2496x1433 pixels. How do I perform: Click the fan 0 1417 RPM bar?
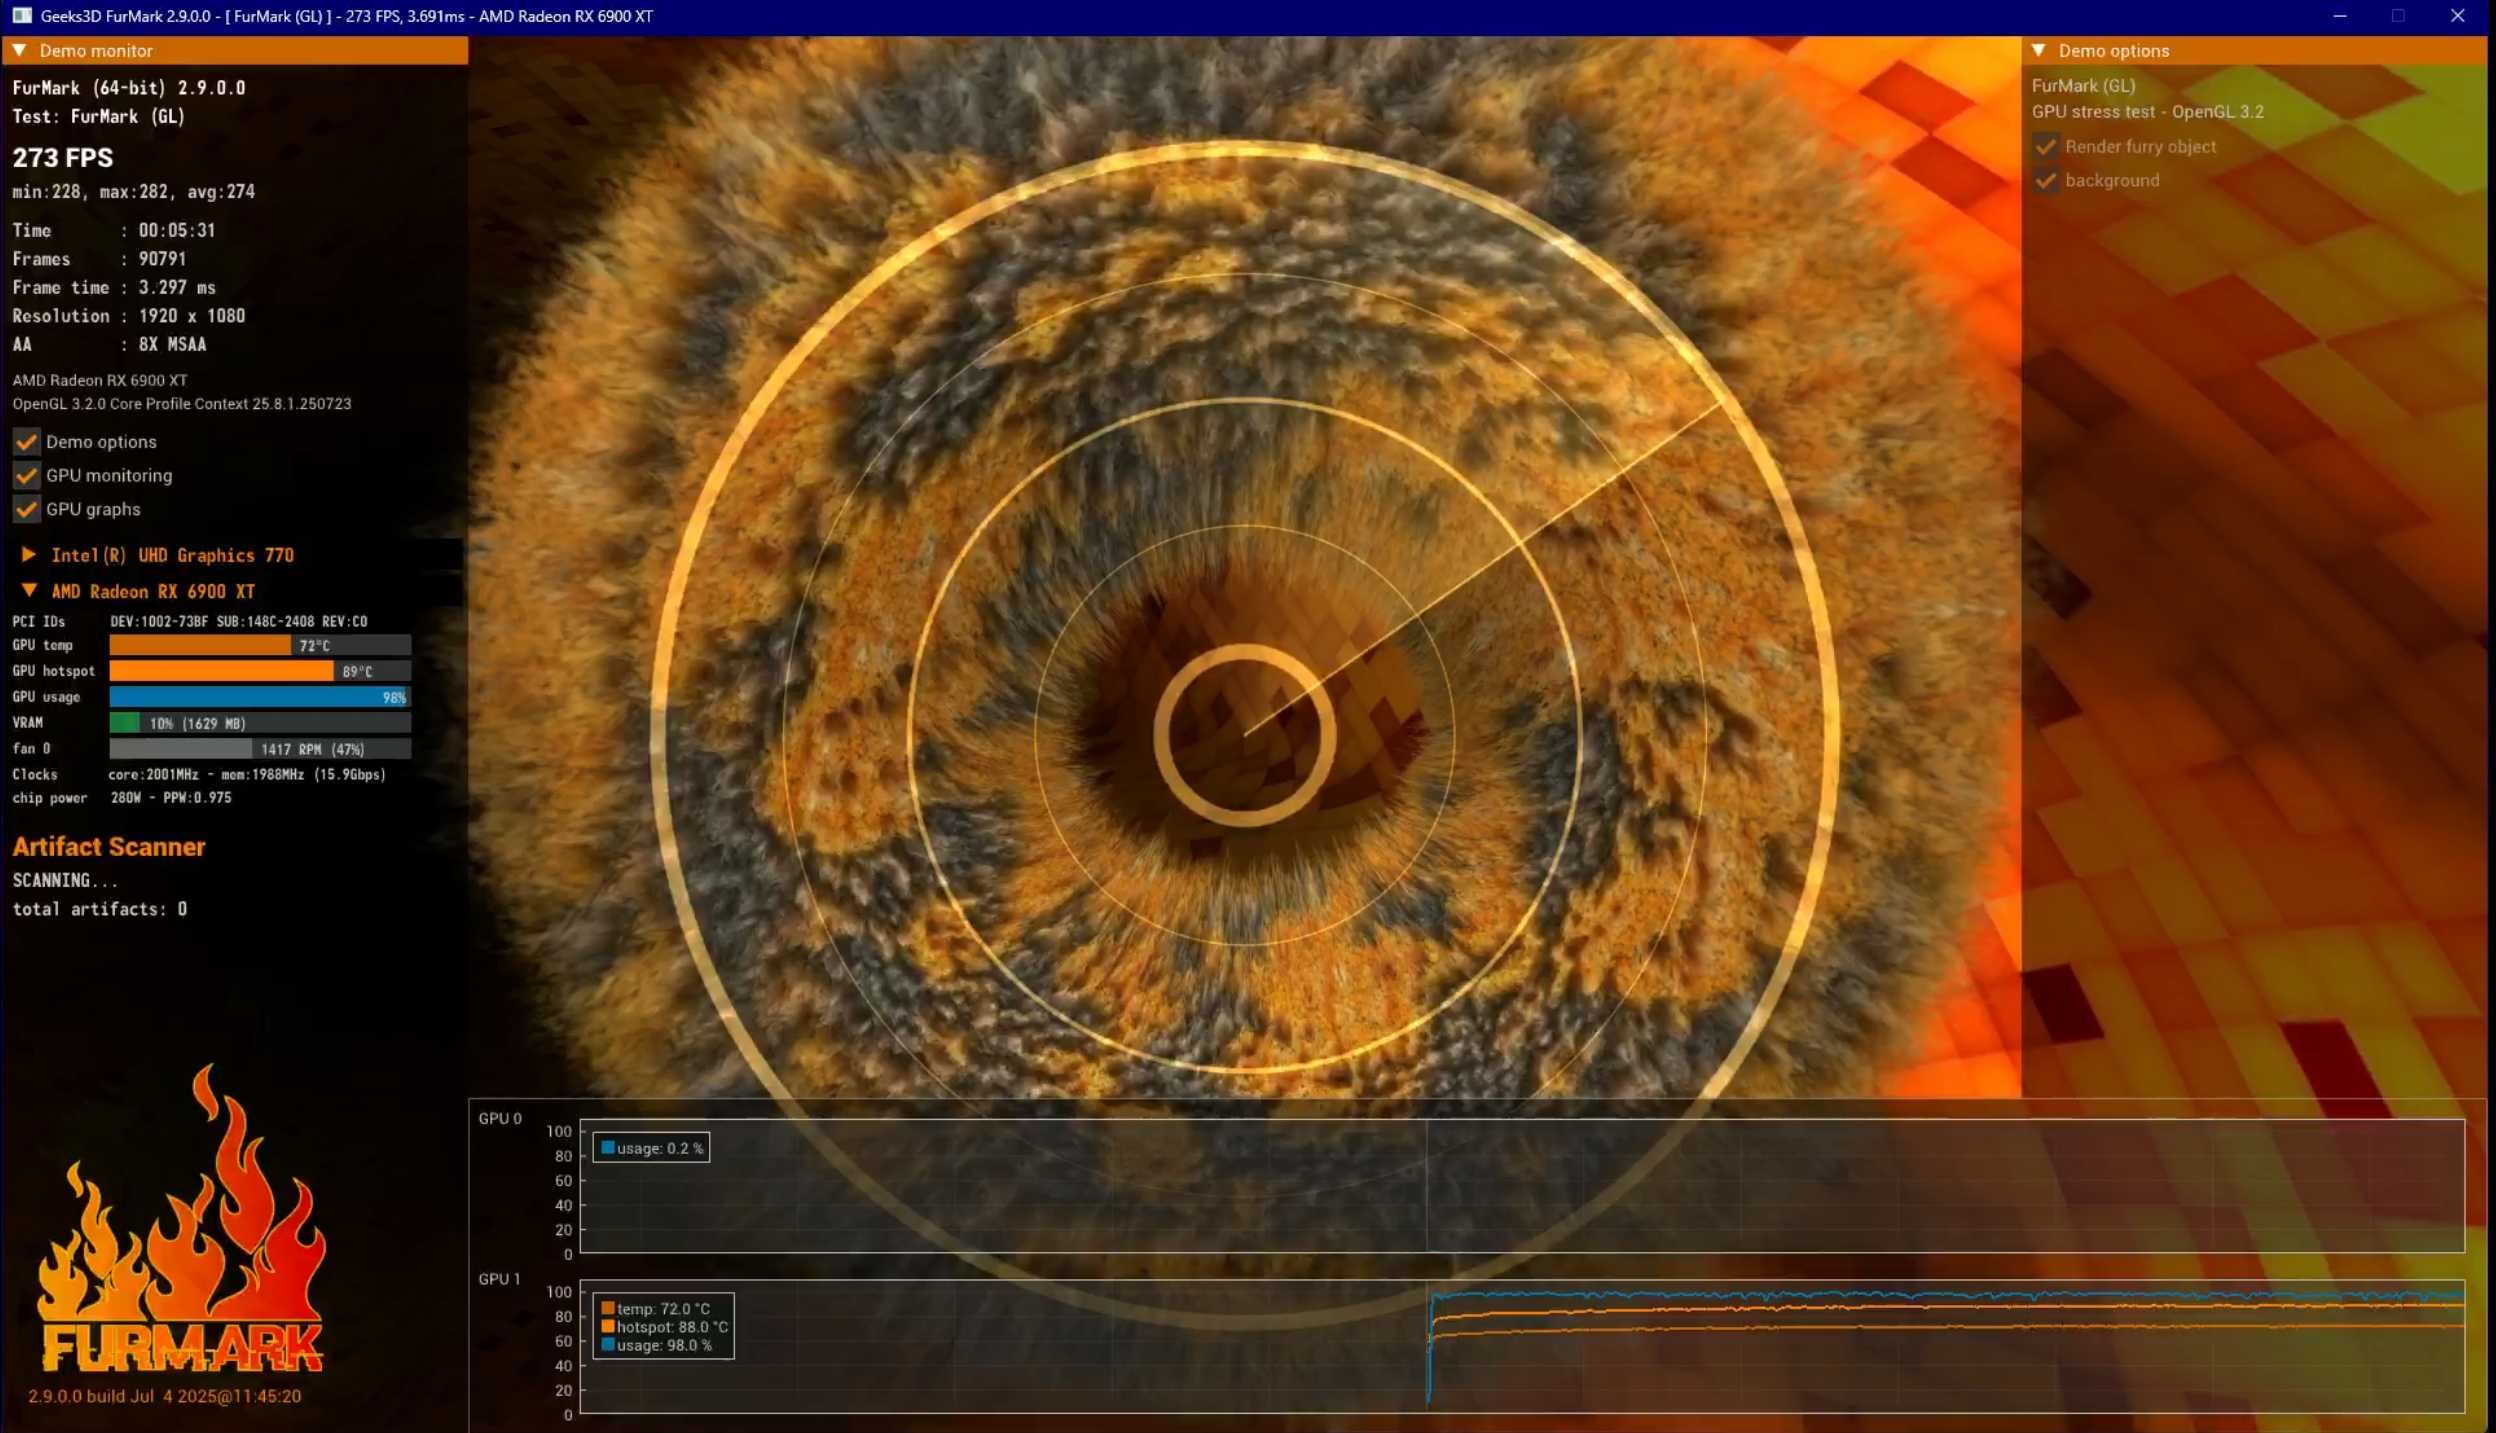[260, 748]
